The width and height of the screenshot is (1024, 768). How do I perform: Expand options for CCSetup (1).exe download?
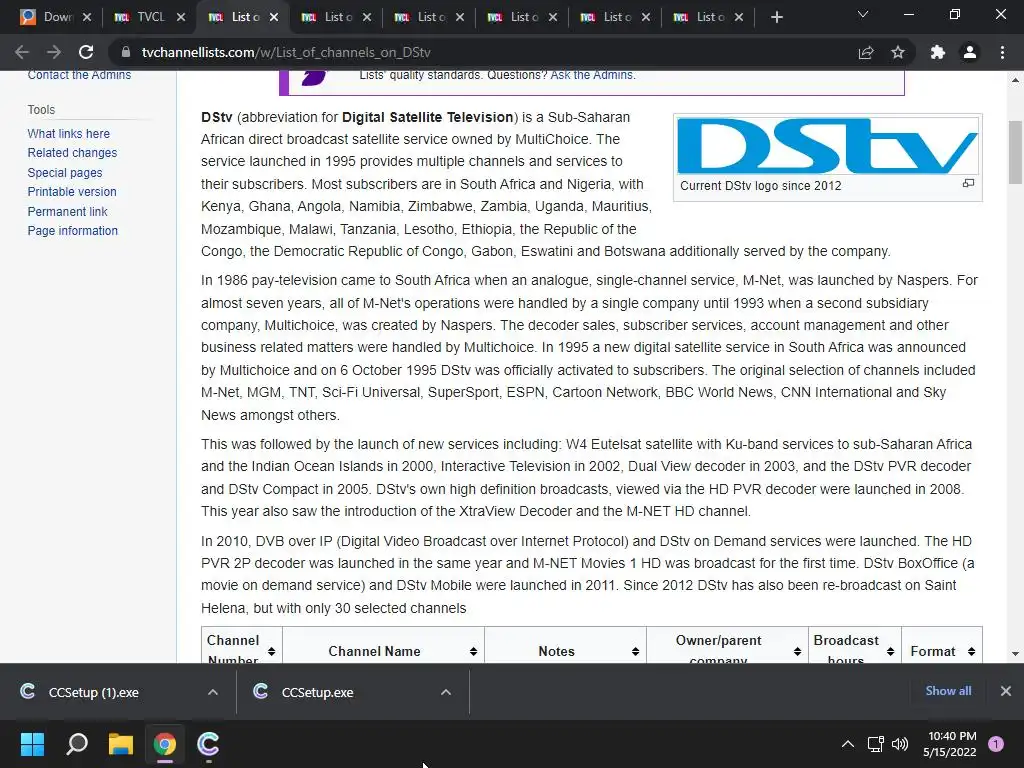213,692
